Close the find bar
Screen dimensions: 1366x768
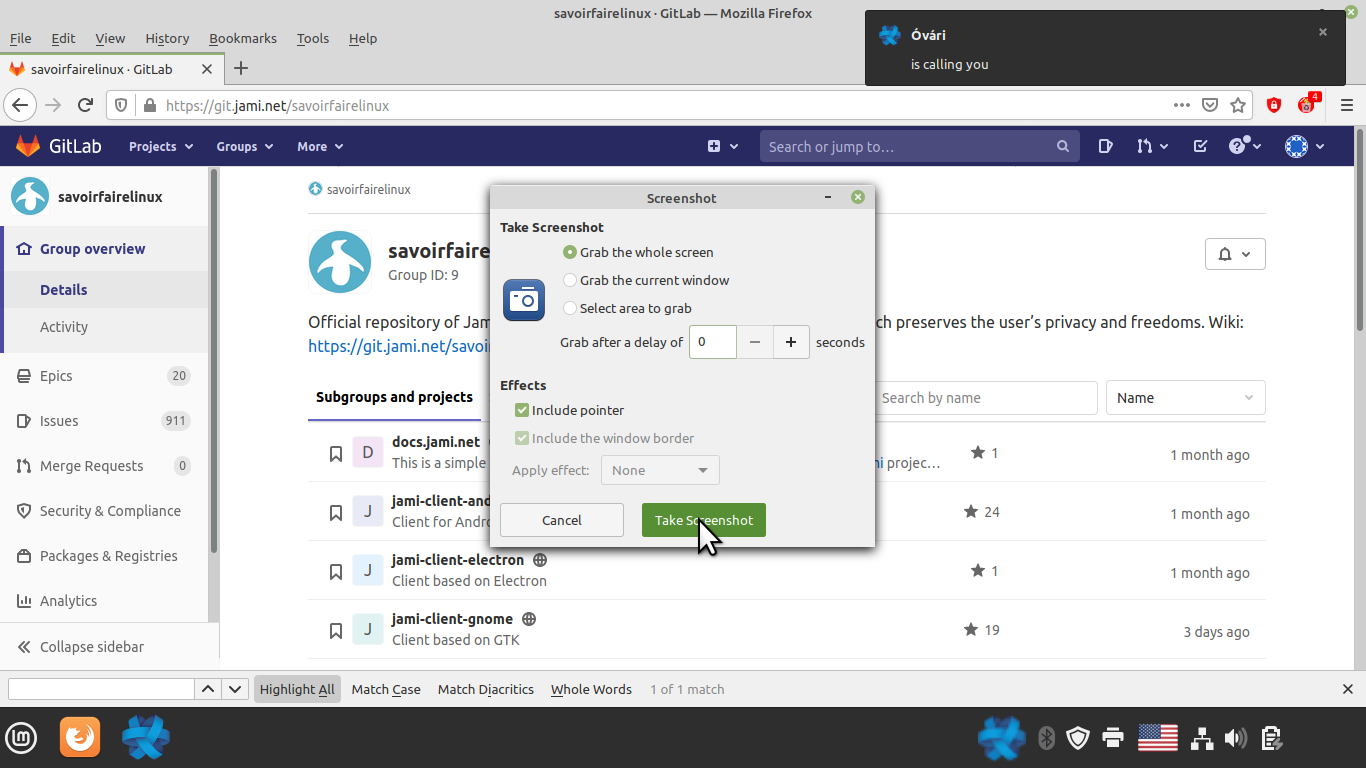point(1347,689)
